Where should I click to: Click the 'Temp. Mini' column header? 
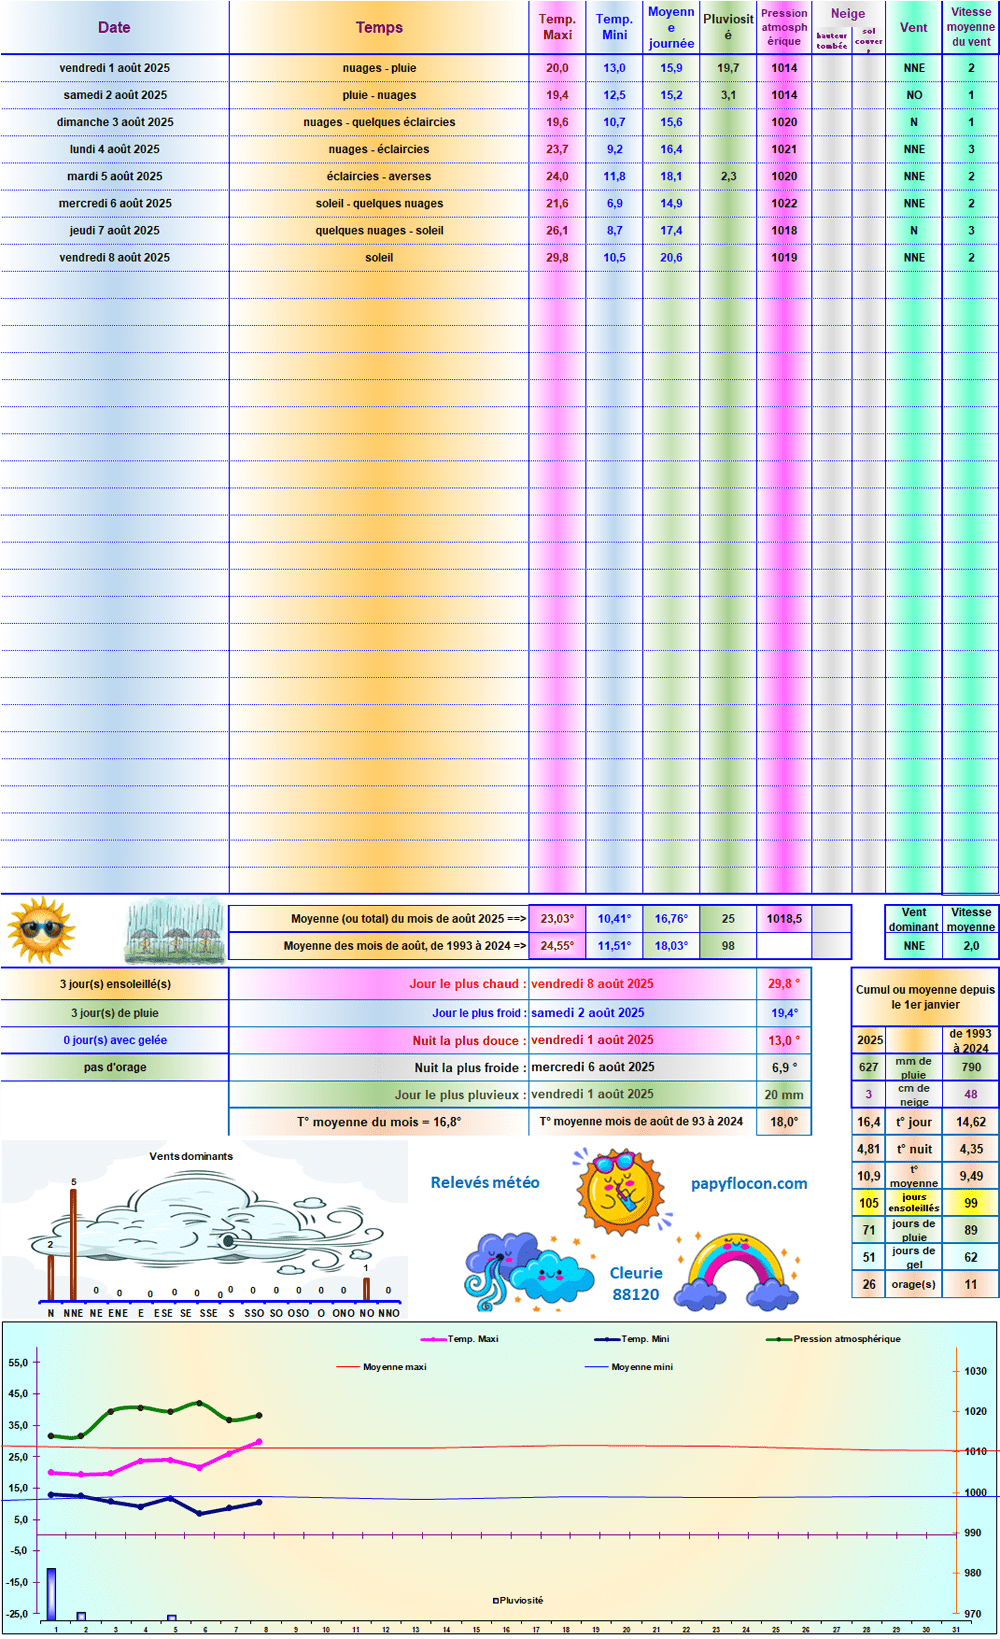[614, 27]
